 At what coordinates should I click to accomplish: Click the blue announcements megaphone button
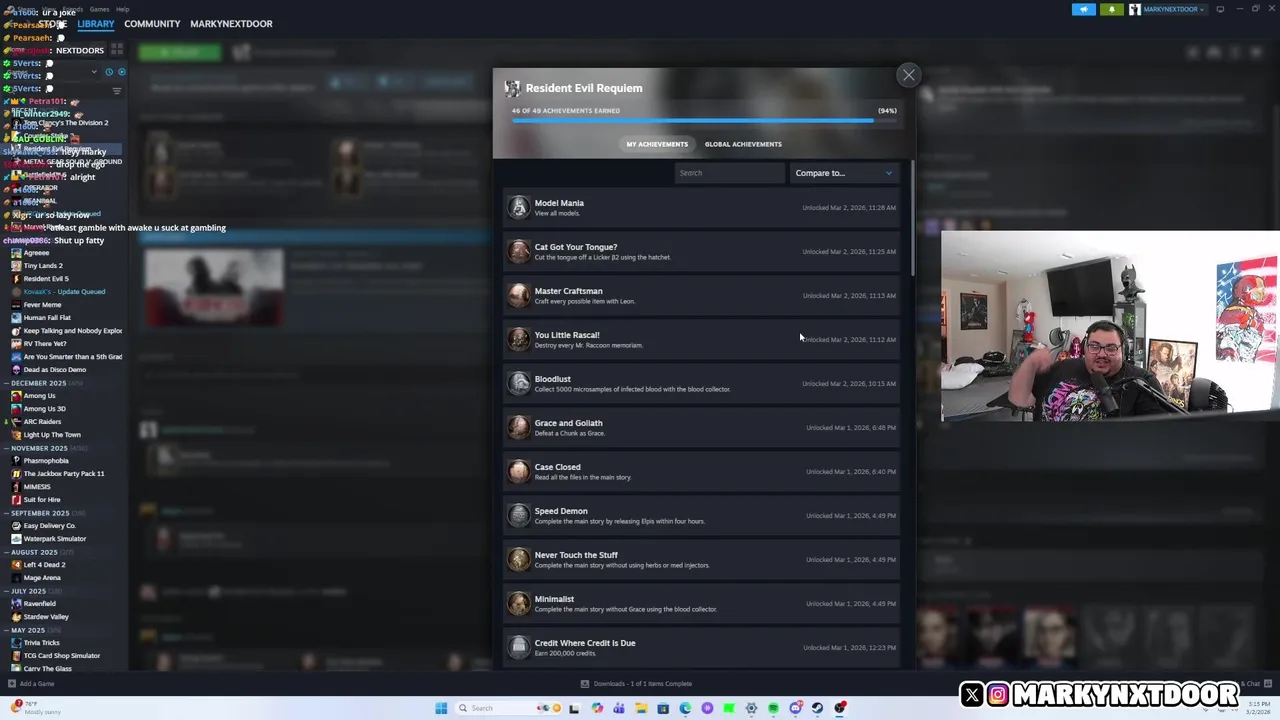tap(1084, 9)
